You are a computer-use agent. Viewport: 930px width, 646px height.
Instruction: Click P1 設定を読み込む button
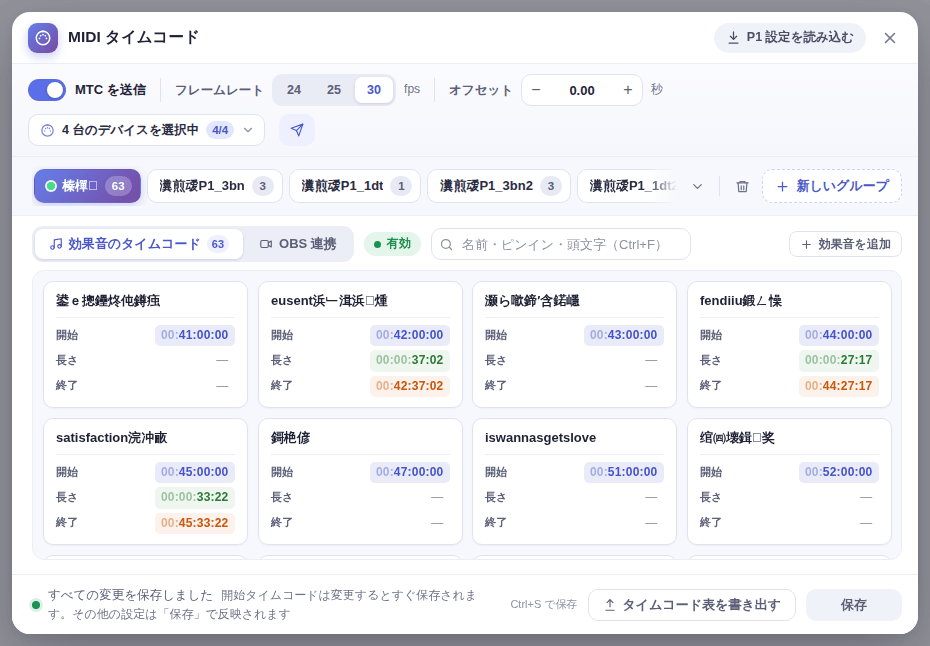(x=790, y=38)
